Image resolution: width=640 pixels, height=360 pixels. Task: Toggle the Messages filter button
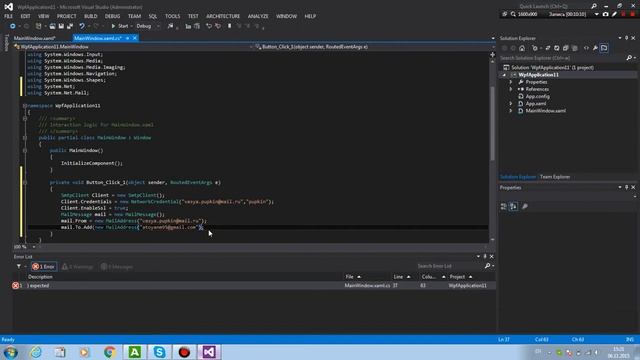pos(117,267)
